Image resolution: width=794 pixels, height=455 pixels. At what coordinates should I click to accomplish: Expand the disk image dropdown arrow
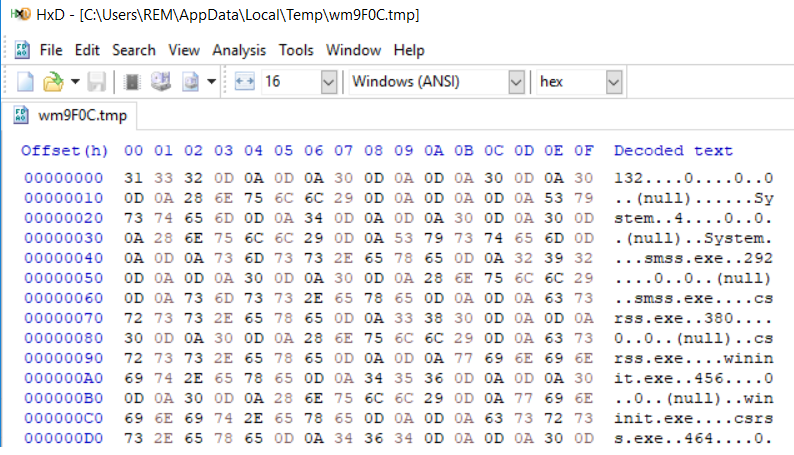[212, 81]
